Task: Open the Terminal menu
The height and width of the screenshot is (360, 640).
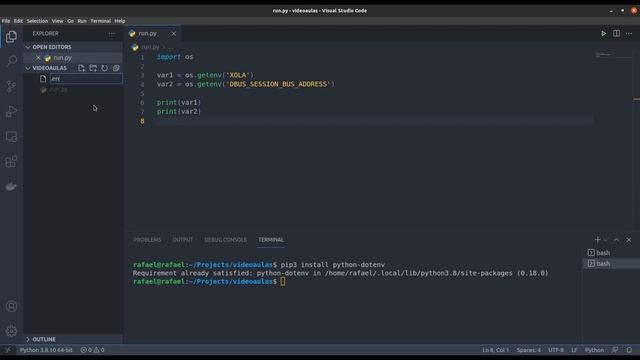Action: click(100, 21)
